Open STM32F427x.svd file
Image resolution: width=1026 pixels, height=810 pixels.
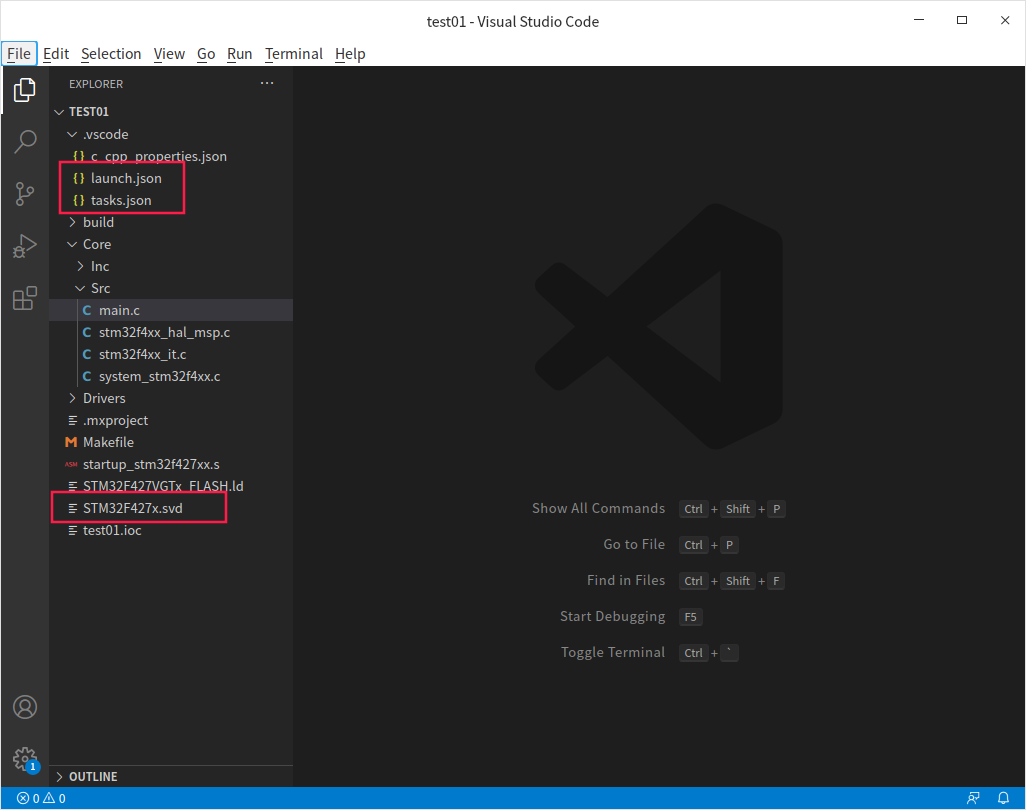point(171,508)
